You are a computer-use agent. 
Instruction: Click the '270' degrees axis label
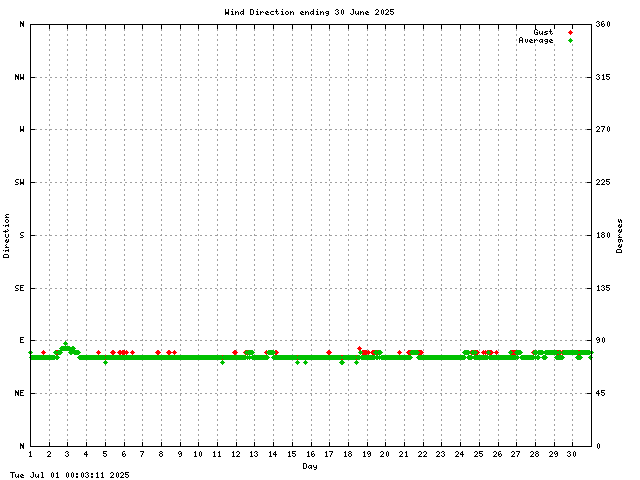[x=603, y=129]
